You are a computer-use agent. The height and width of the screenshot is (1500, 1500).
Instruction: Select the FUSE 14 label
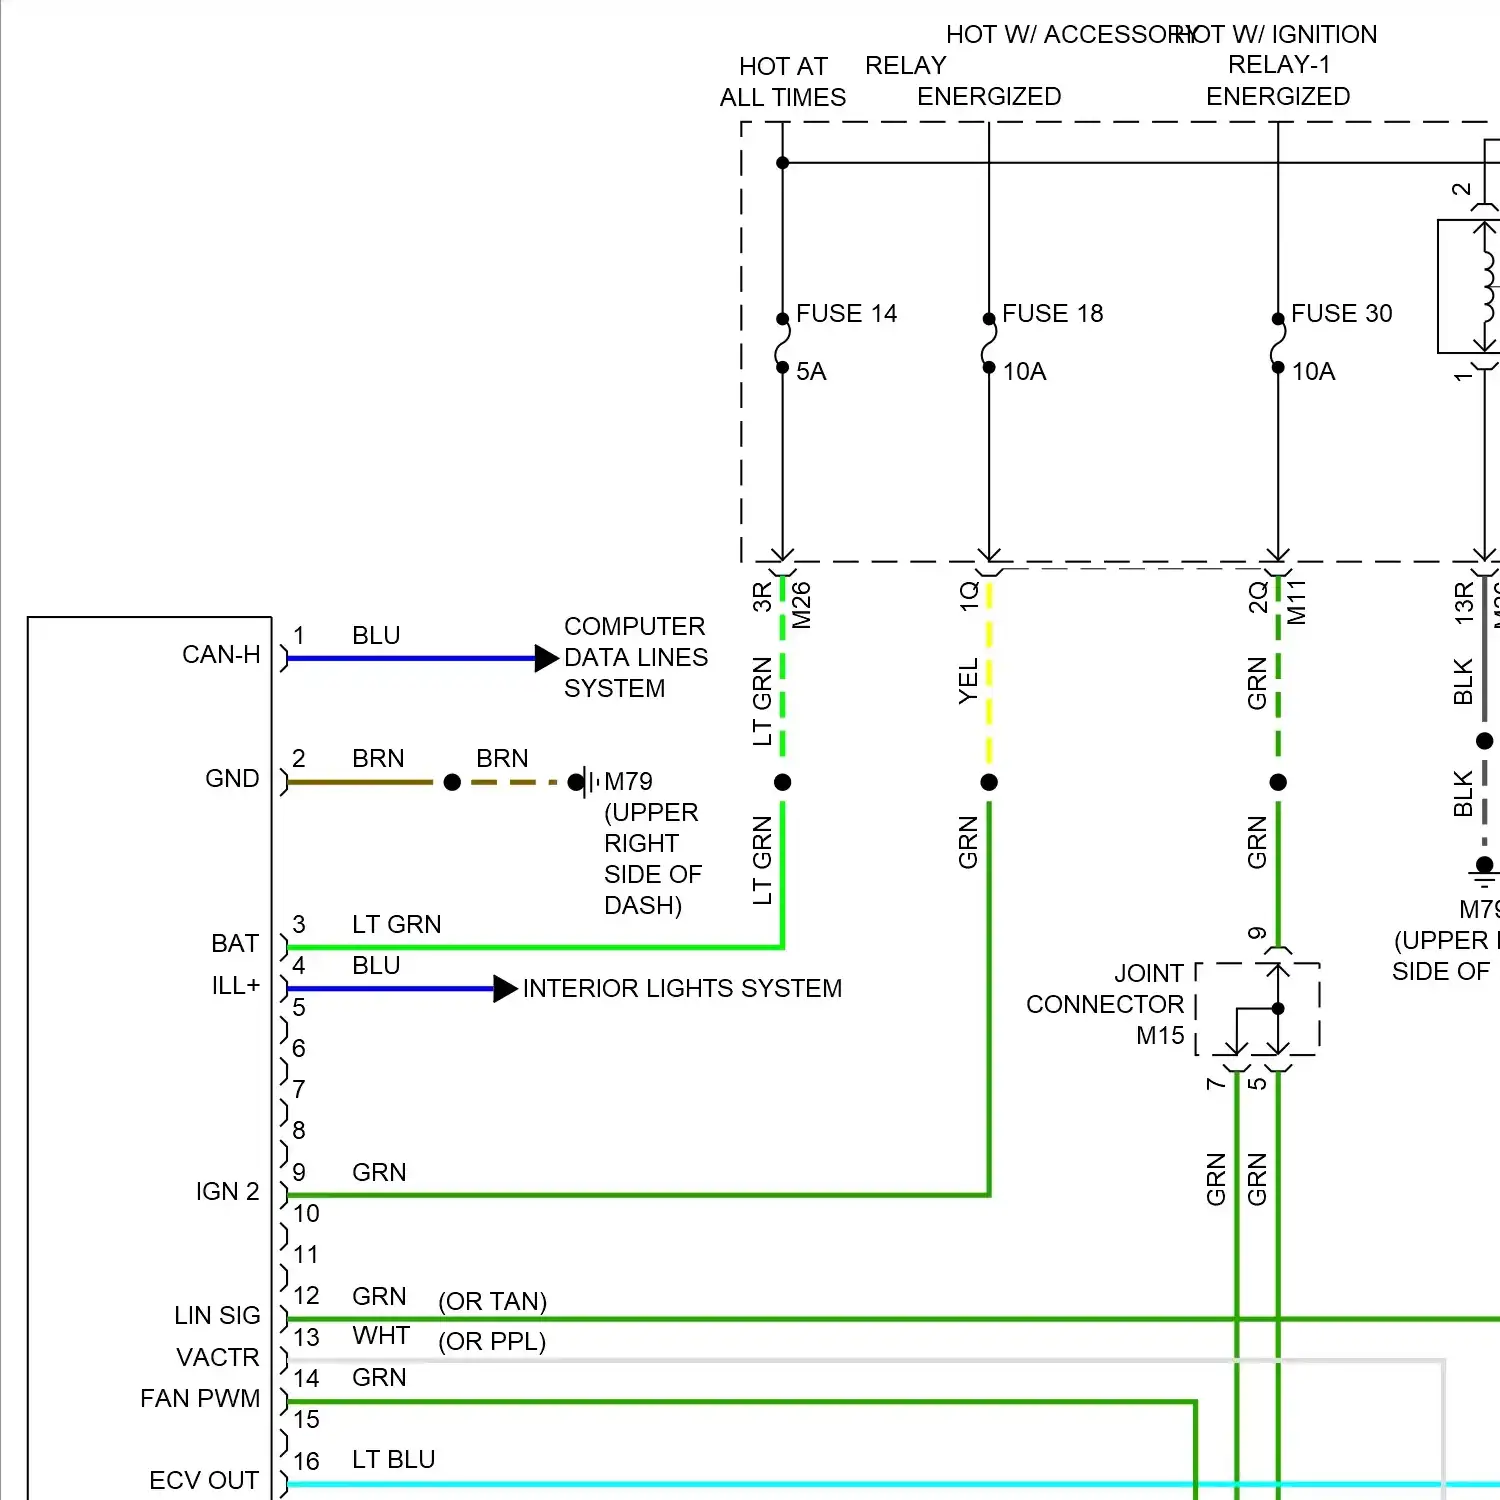(x=846, y=314)
